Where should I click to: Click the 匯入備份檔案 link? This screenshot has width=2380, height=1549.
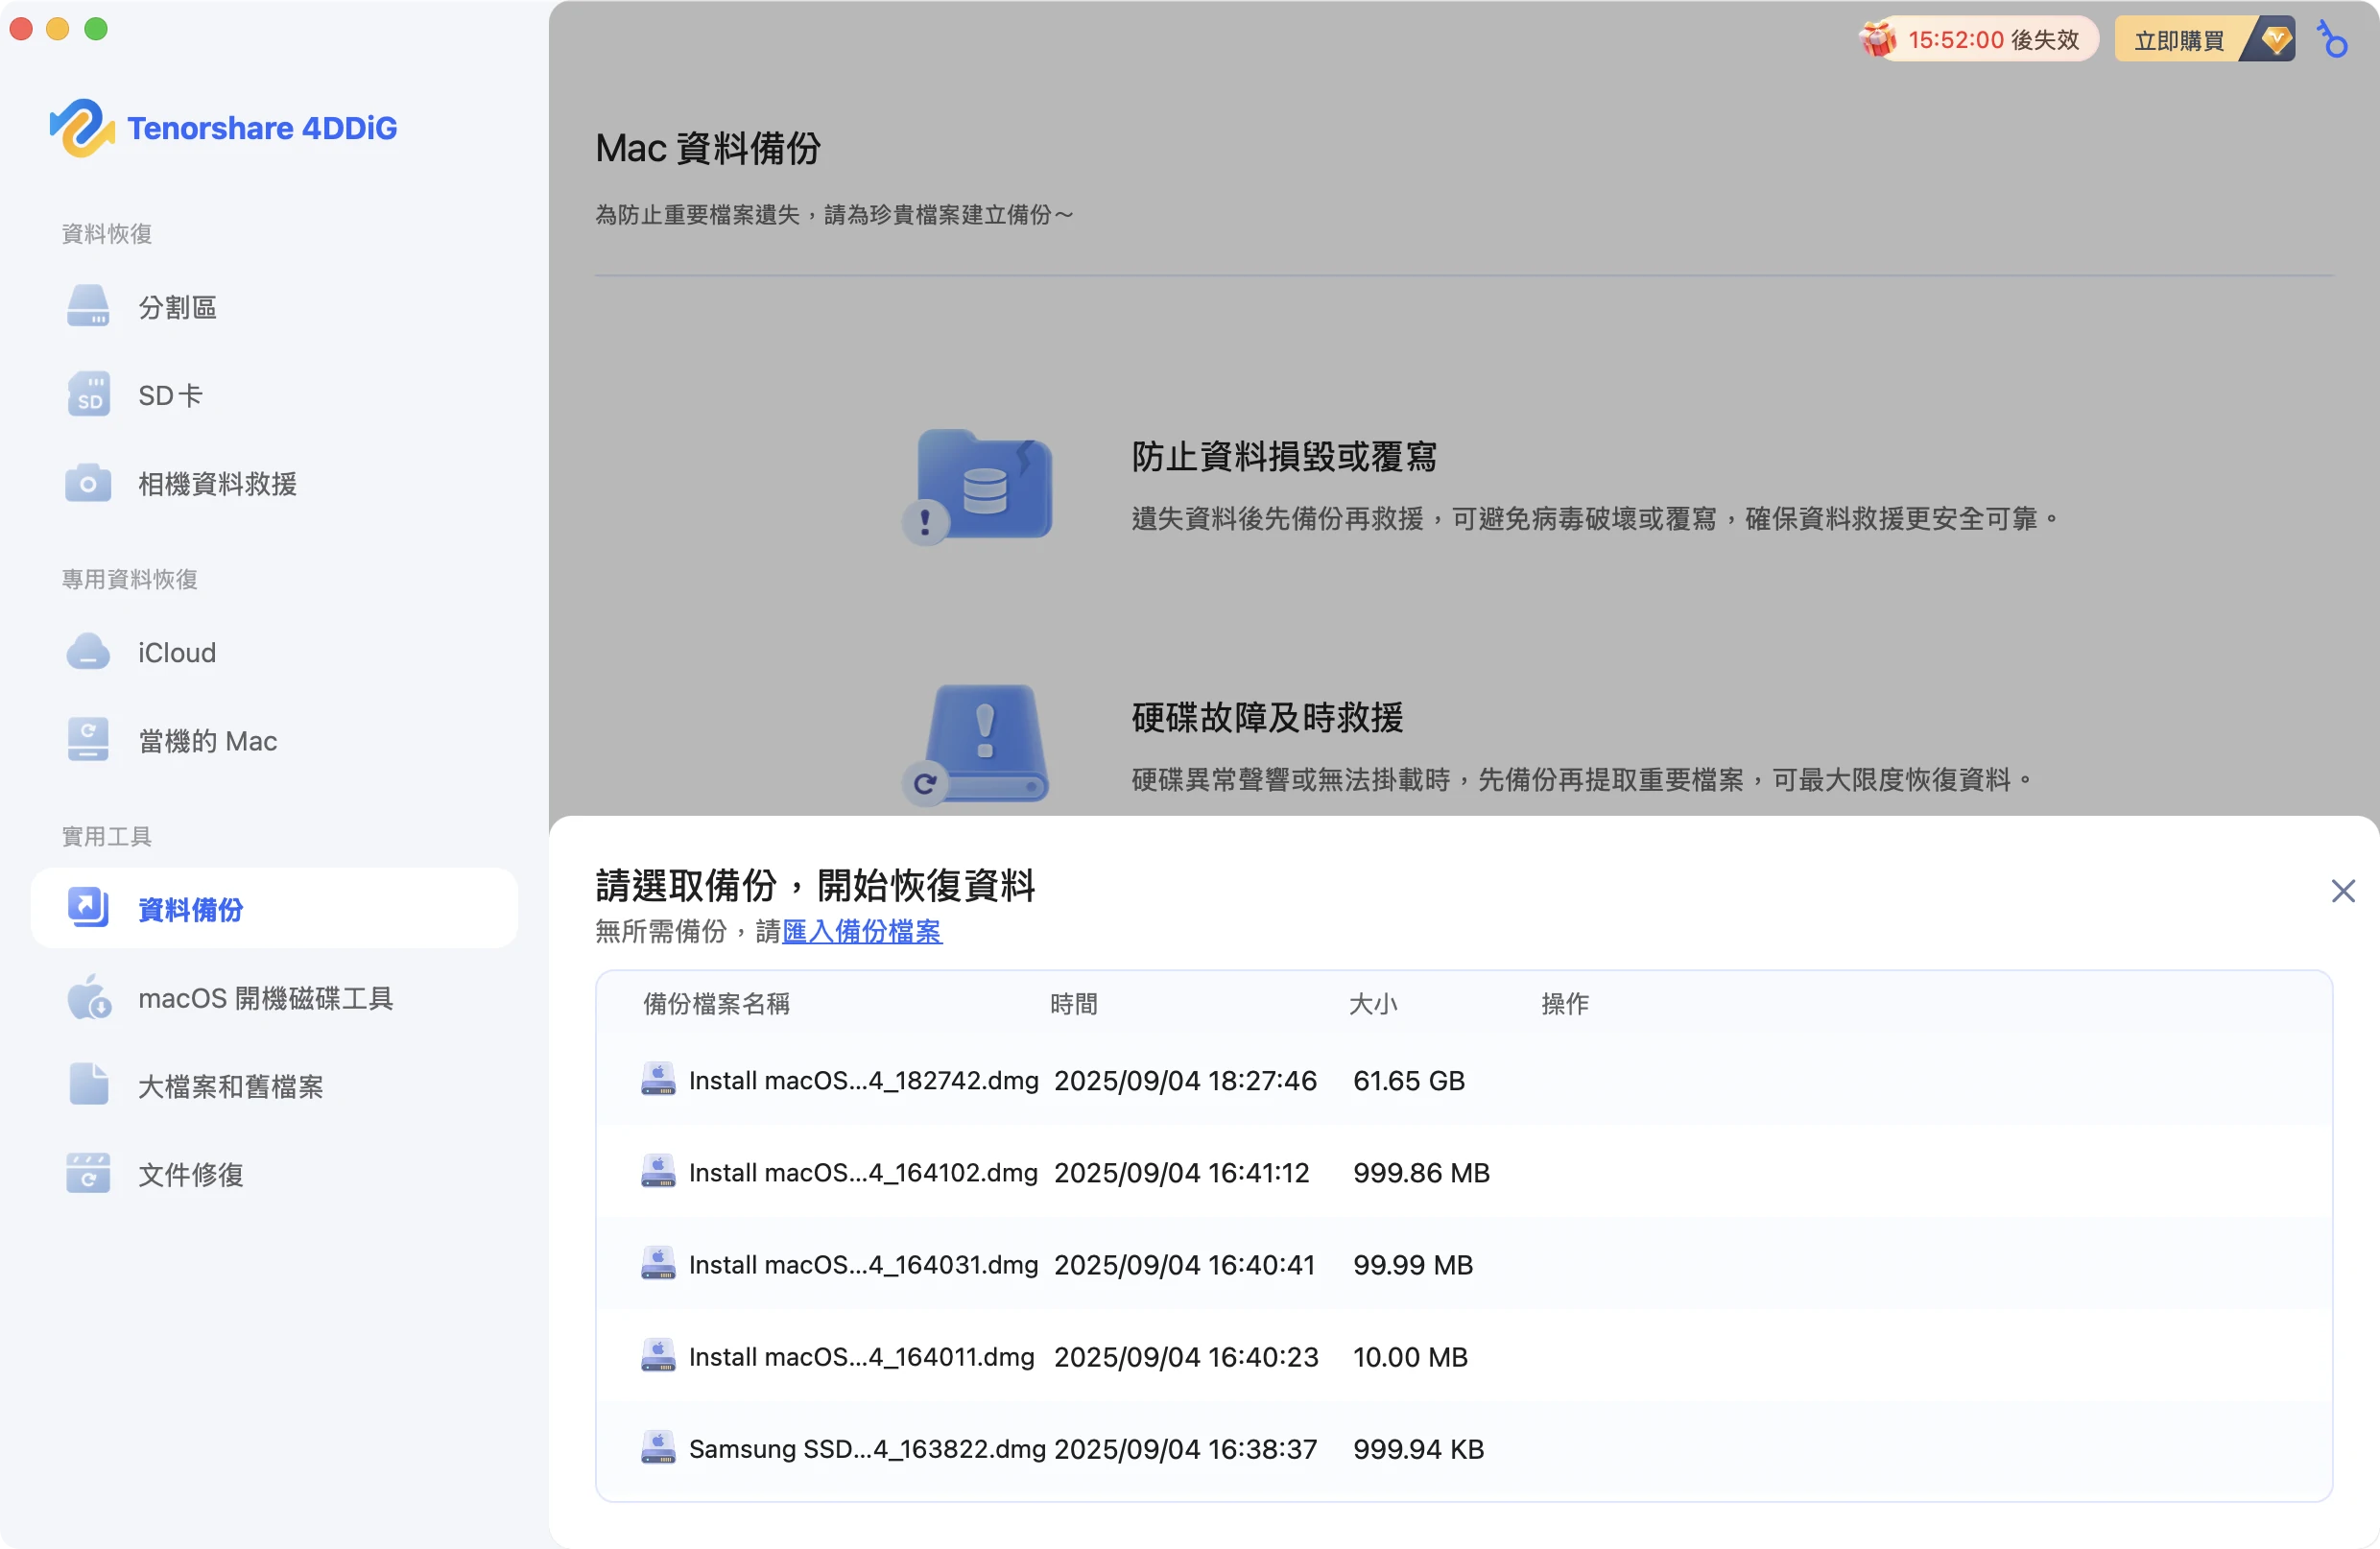pos(862,931)
